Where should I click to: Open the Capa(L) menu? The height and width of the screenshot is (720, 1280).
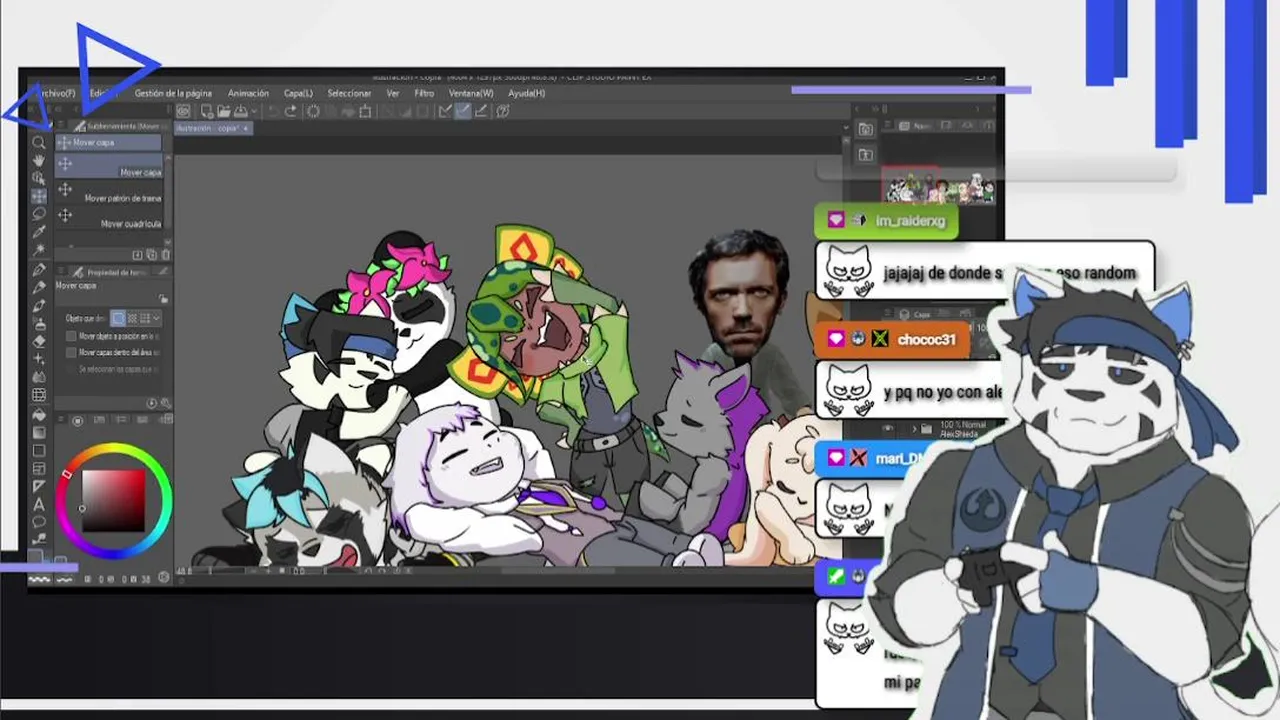pos(298,93)
